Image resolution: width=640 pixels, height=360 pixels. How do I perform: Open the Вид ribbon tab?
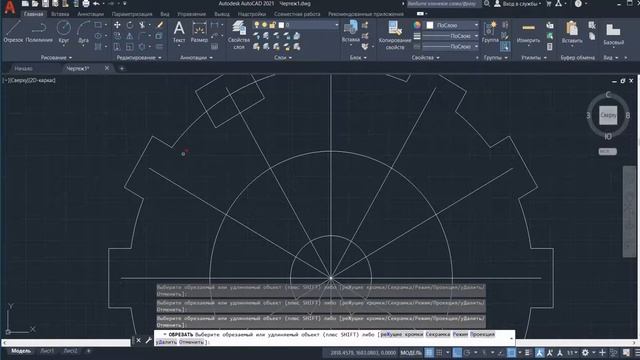164,14
